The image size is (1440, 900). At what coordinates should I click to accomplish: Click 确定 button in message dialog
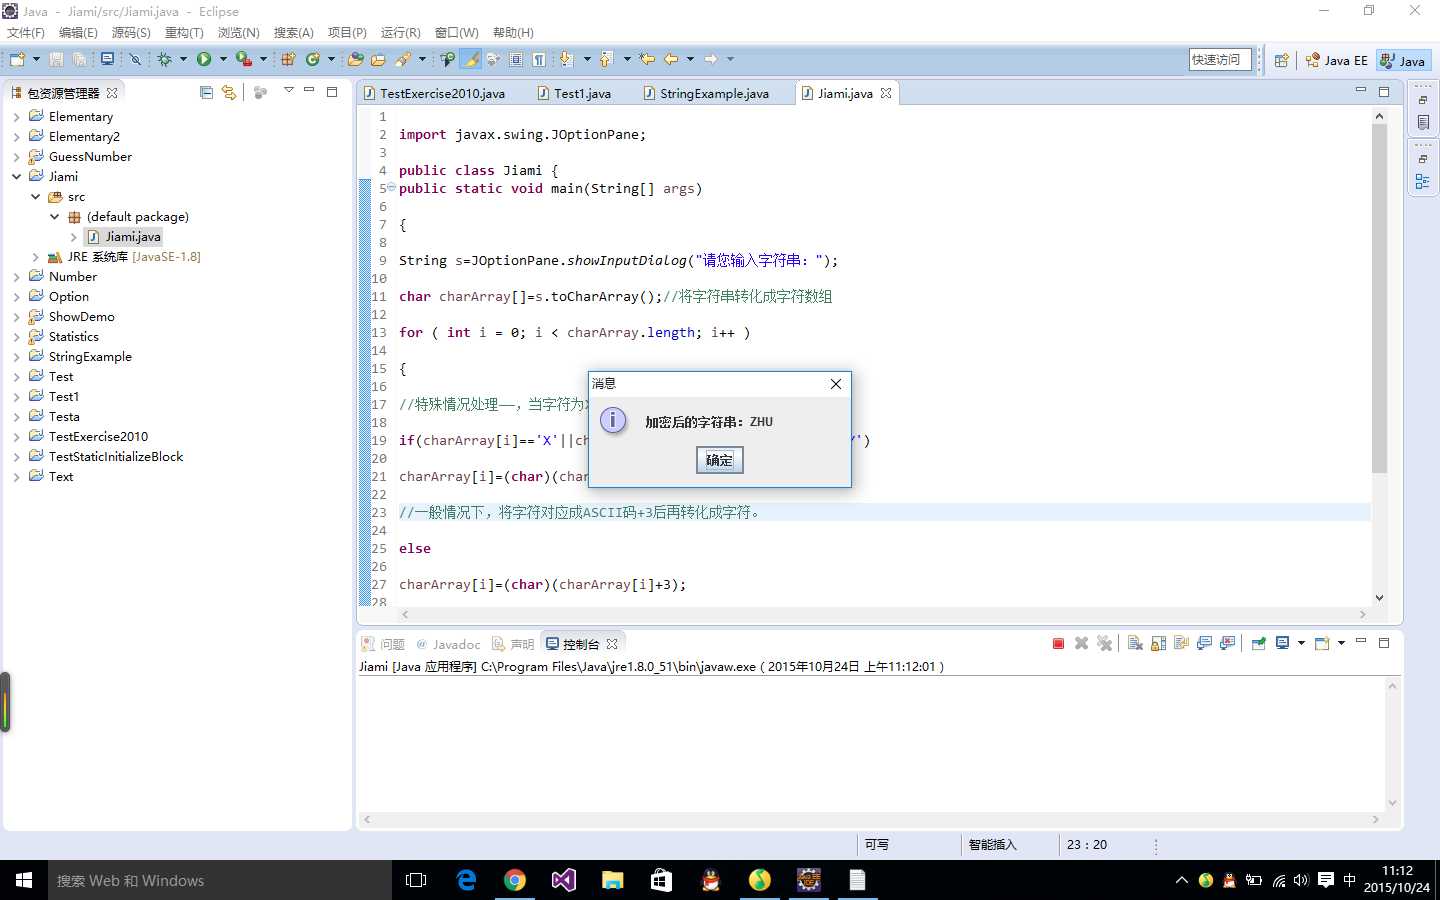point(719,460)
